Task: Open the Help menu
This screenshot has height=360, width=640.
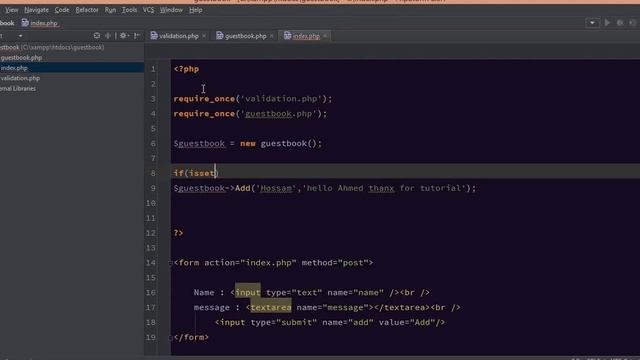Action: tap(196, 10)
